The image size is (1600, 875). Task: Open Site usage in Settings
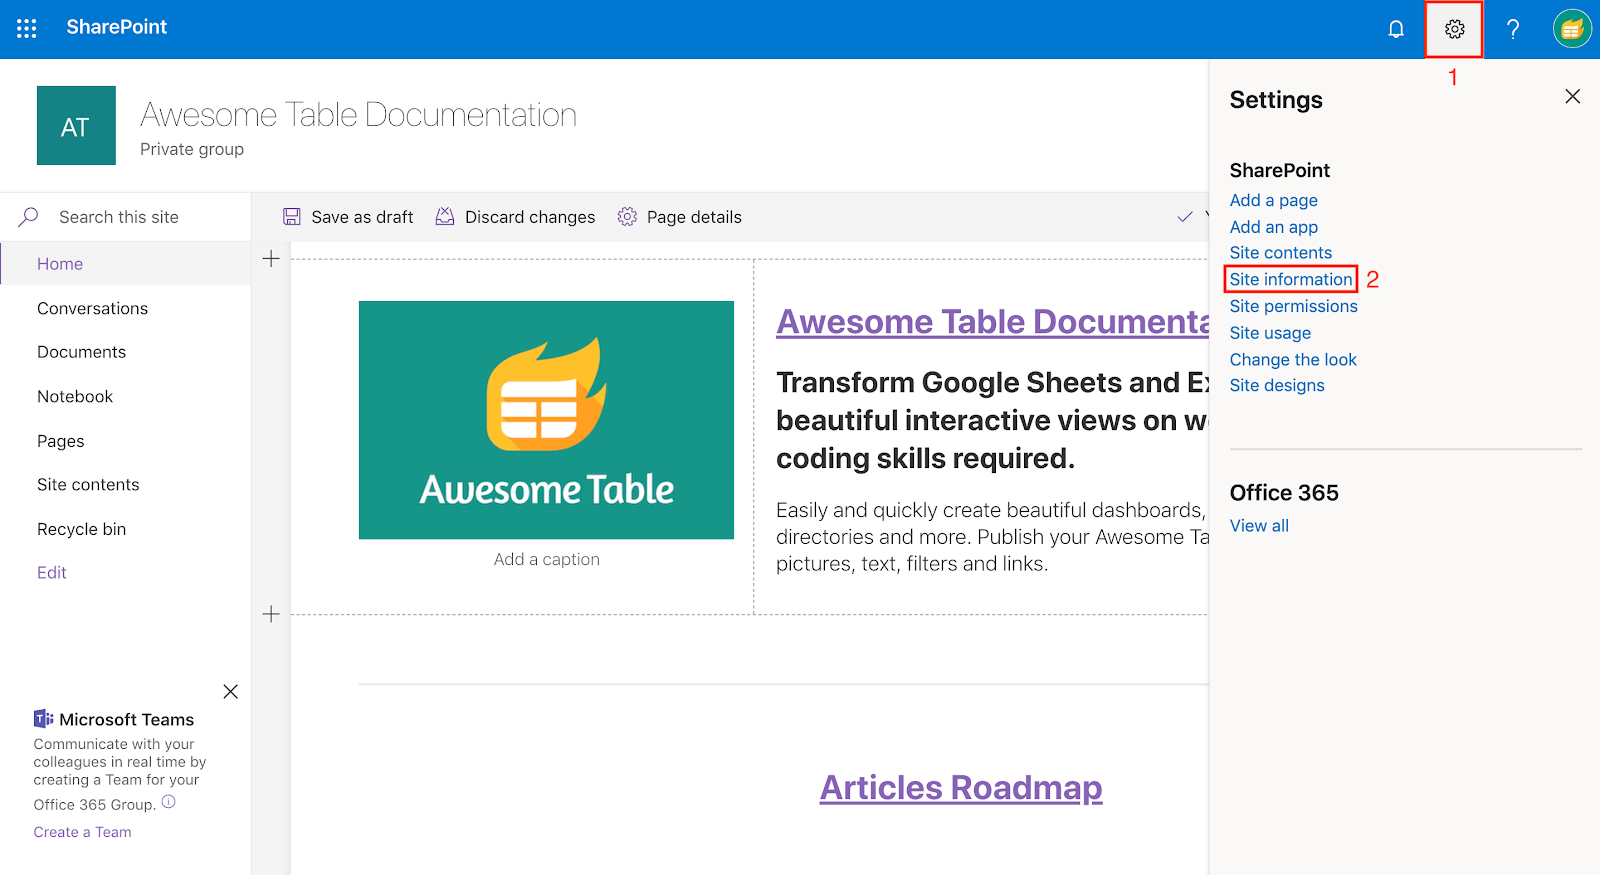pyautogui.click(x=1270, y=333)
